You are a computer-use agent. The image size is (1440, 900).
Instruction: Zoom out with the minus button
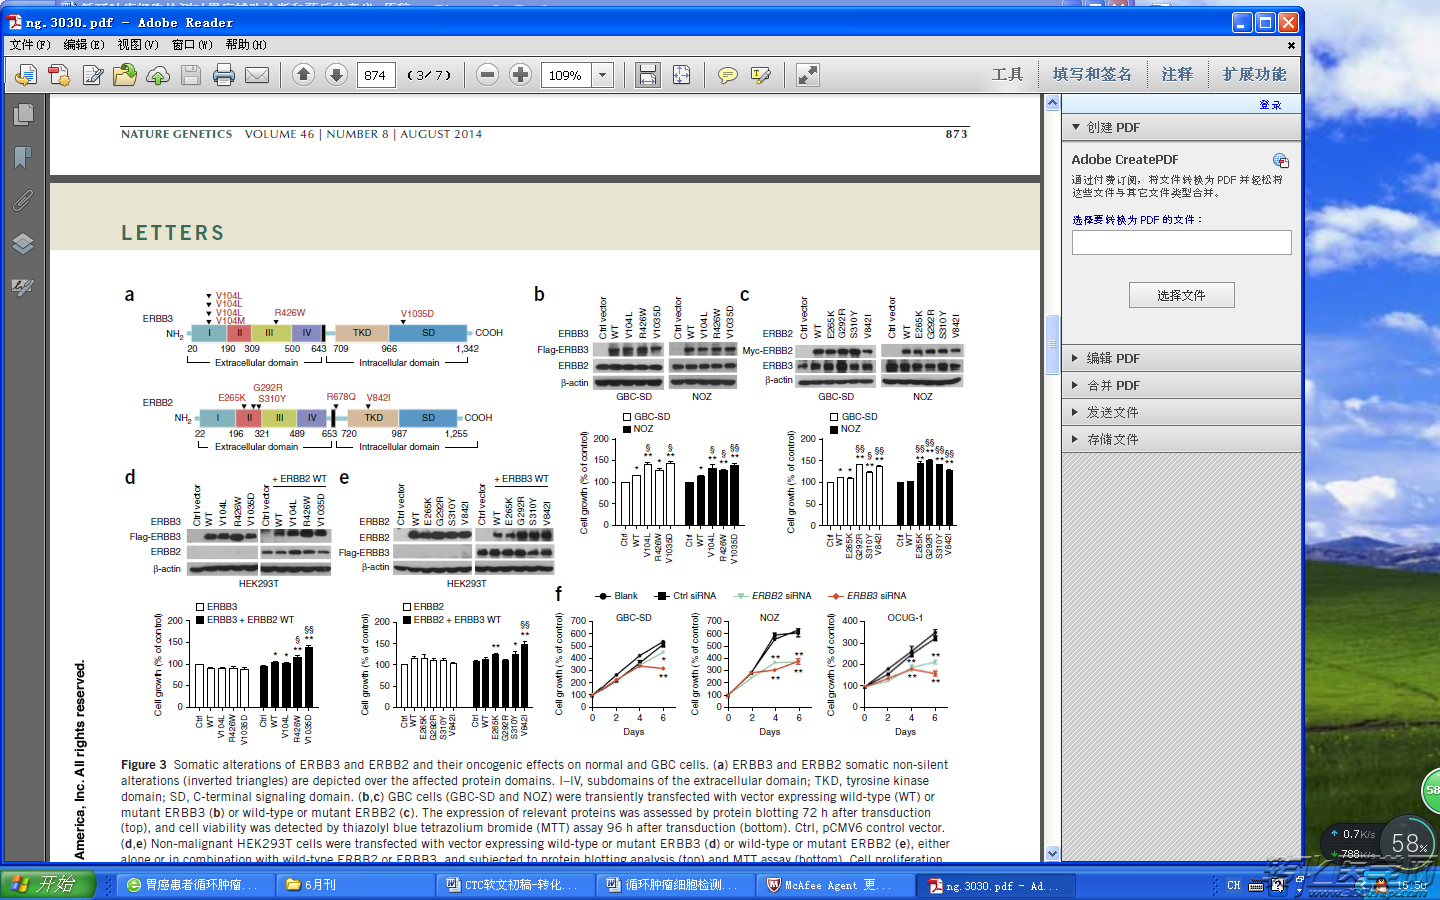487,75
